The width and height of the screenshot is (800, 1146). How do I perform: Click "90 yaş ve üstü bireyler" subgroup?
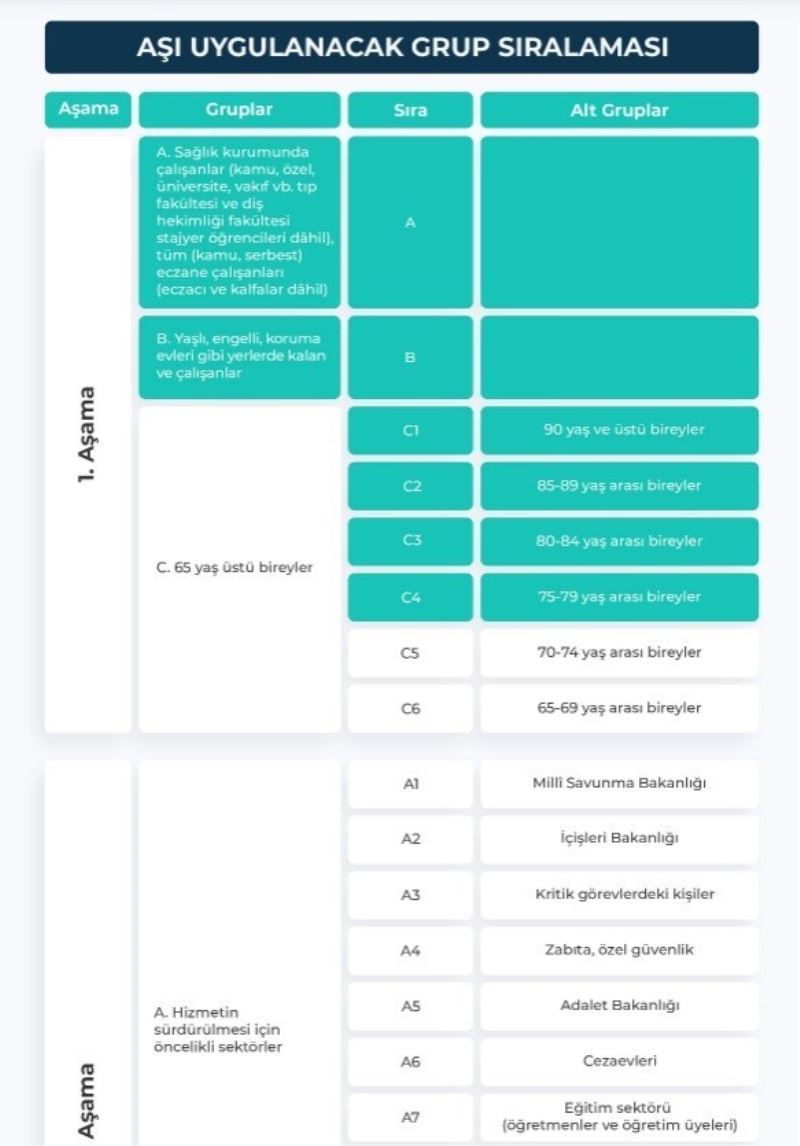pos(619,430)
